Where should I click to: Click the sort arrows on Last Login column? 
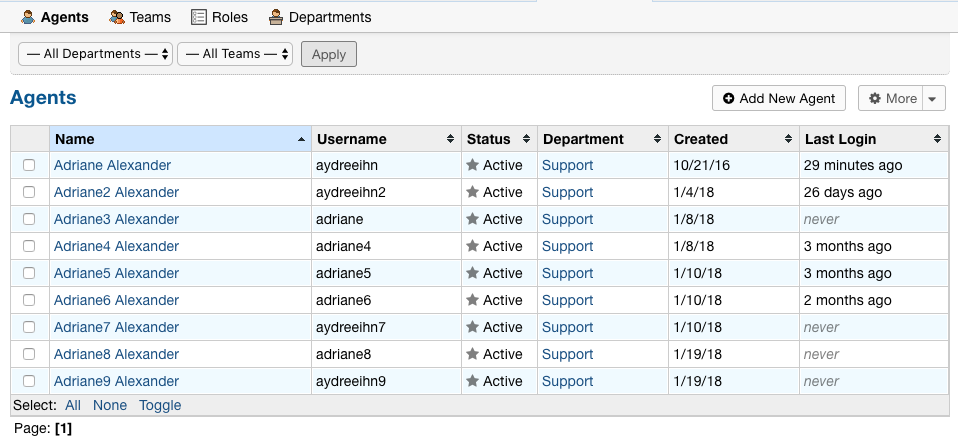(x=937, y=139)
